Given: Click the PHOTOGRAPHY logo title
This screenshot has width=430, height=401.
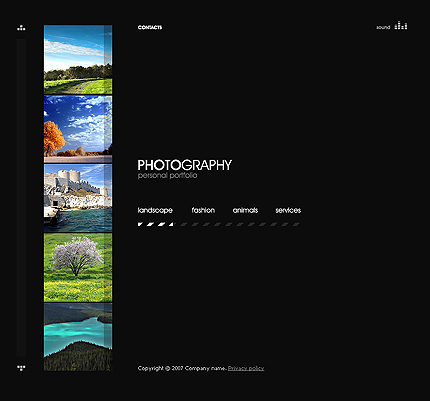Looking at the screenshot, I should (x=185, y=165).
